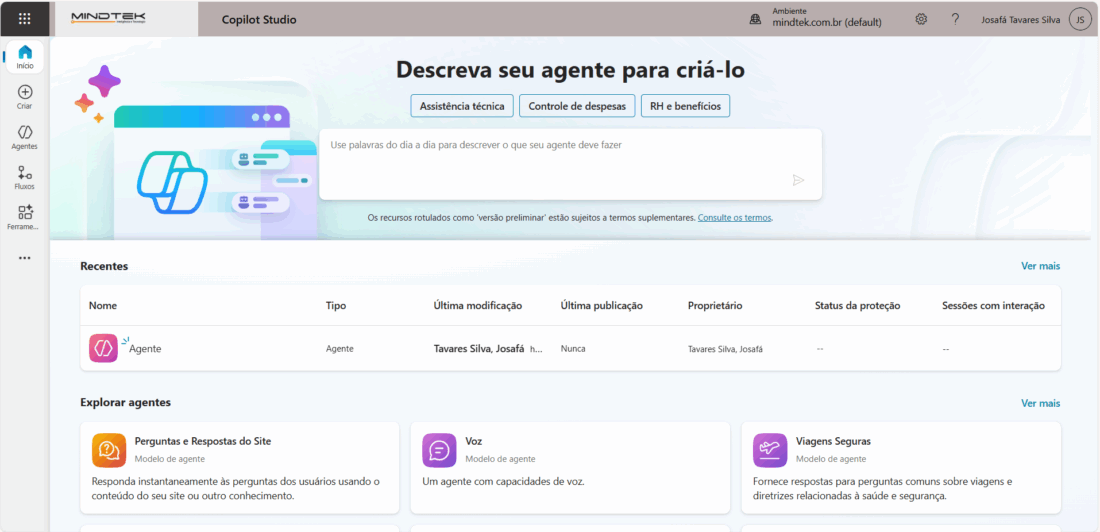The height and width of the screenshot is (532, 1100).
Task: Click the Perguntas e Respostas do Site icon
Action: (109, 450)
